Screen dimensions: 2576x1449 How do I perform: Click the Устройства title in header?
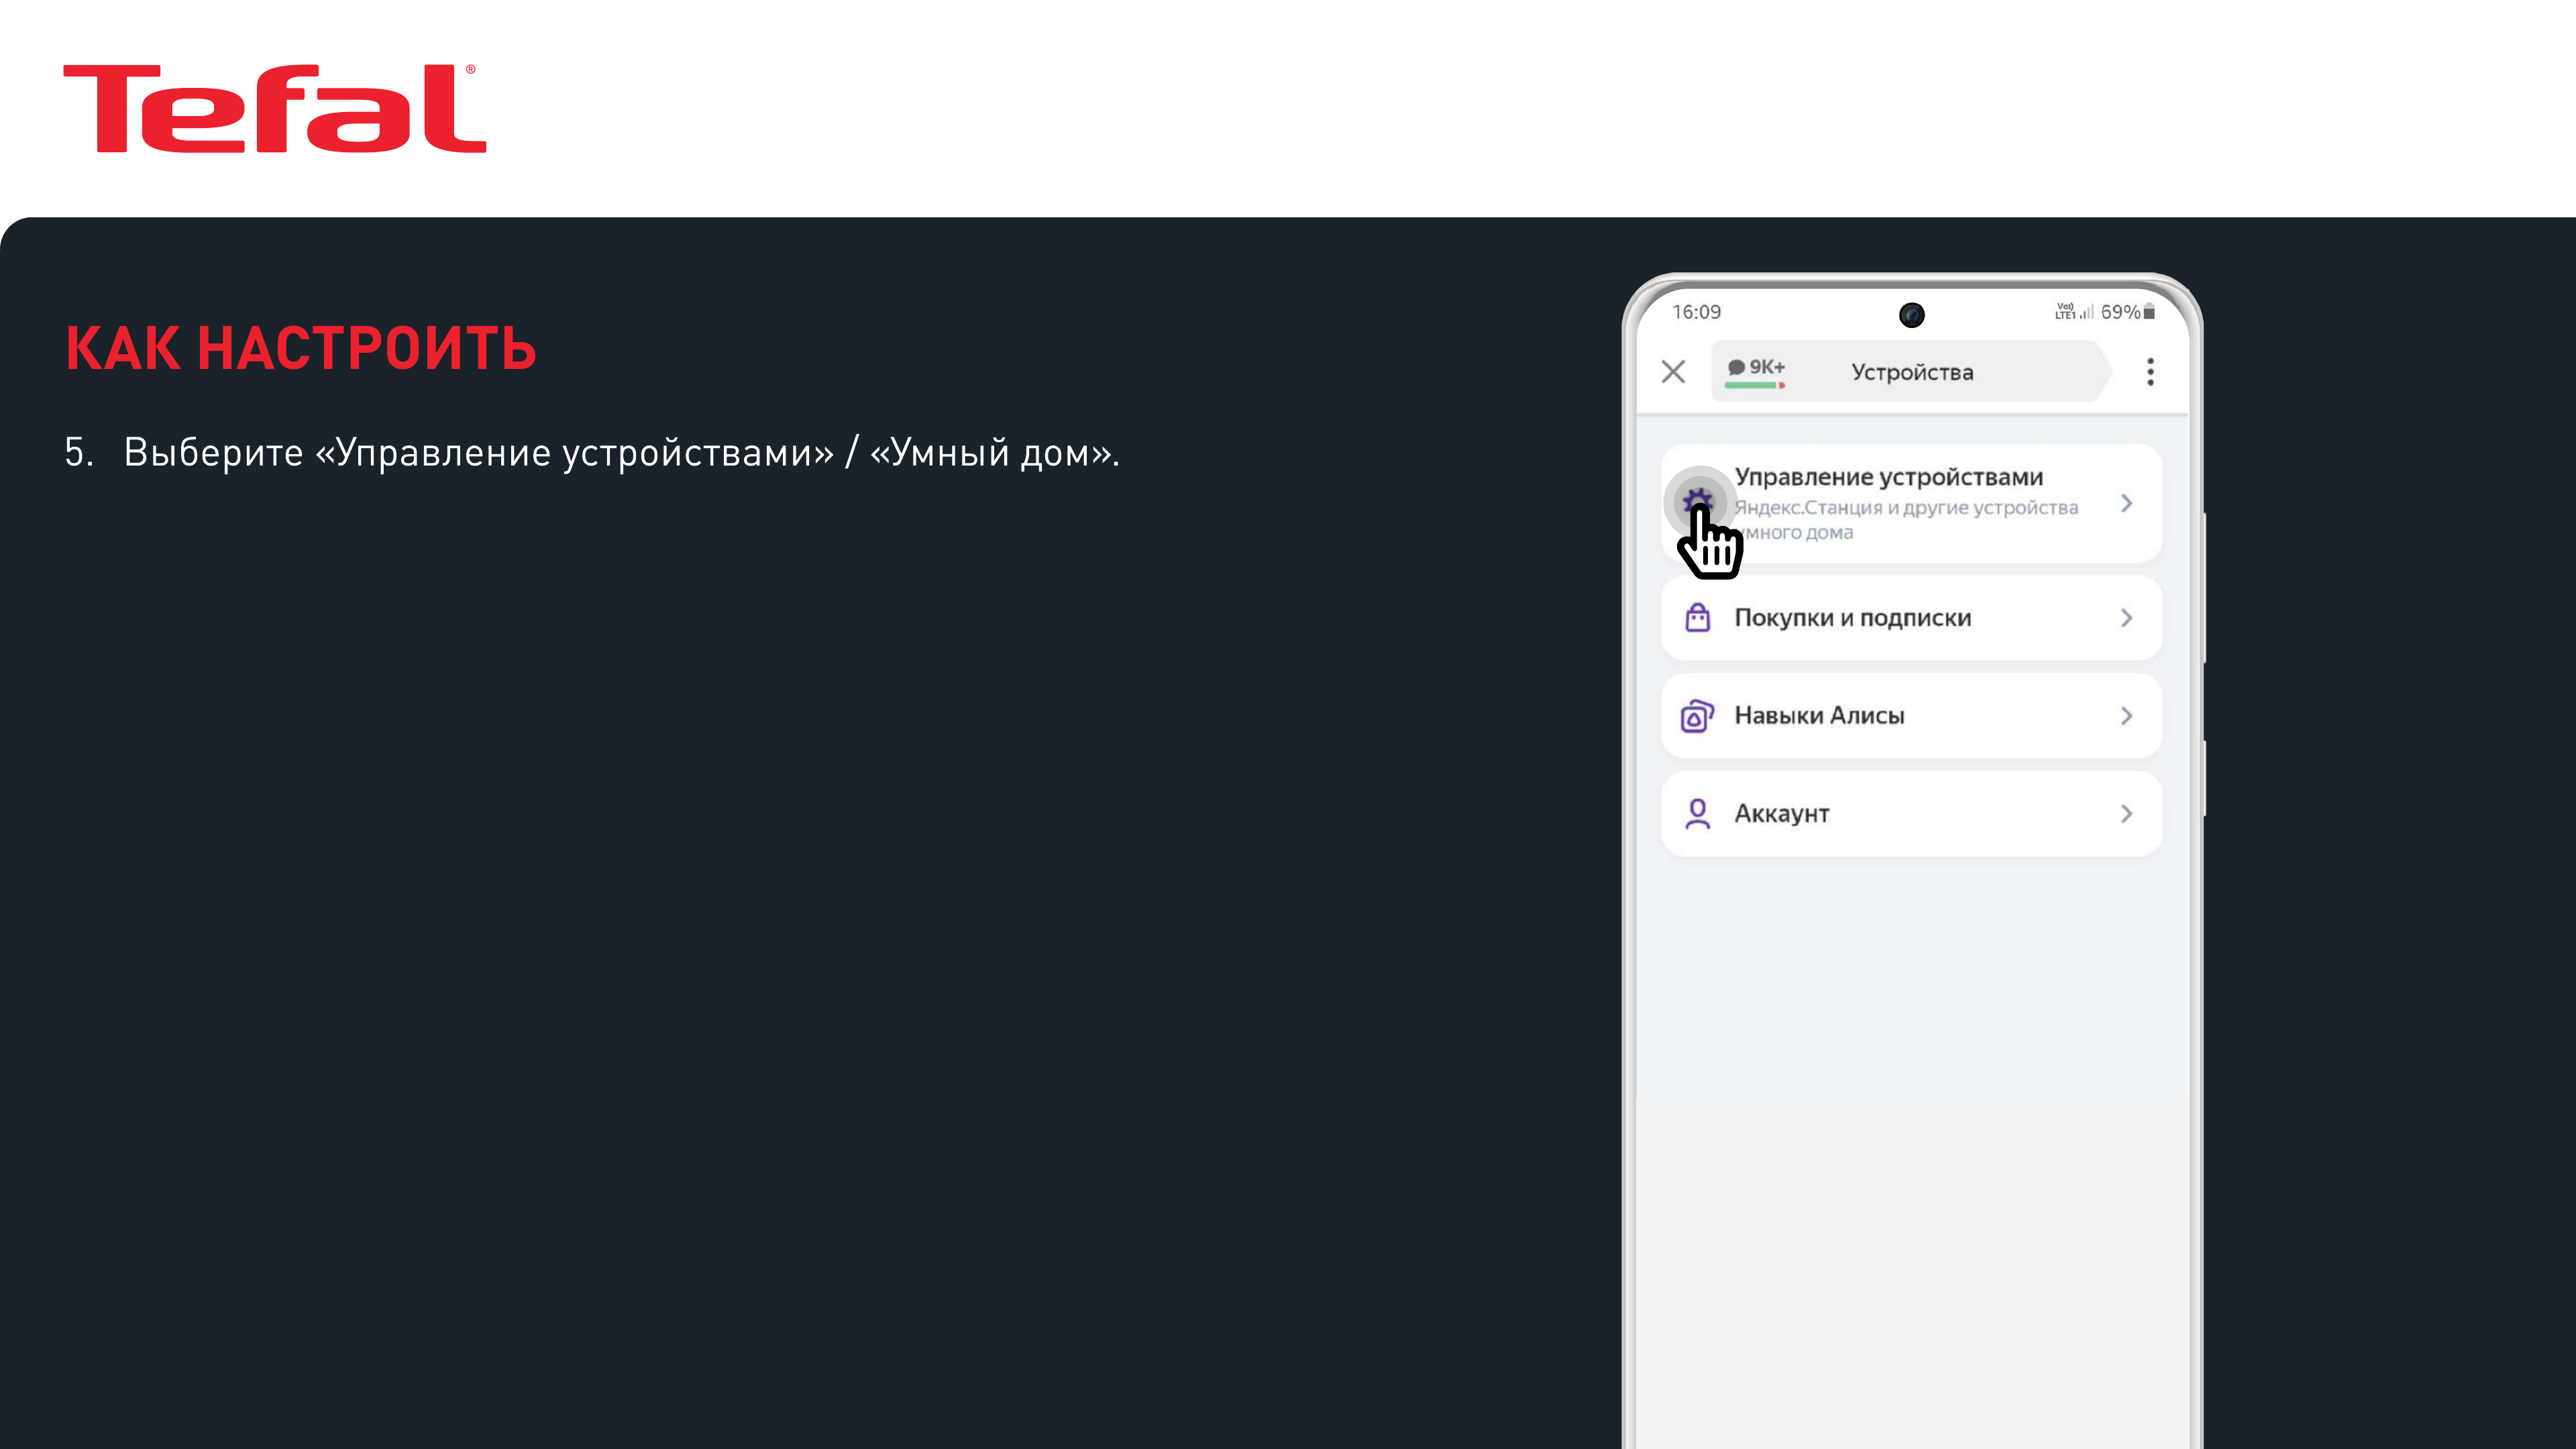1912,372
